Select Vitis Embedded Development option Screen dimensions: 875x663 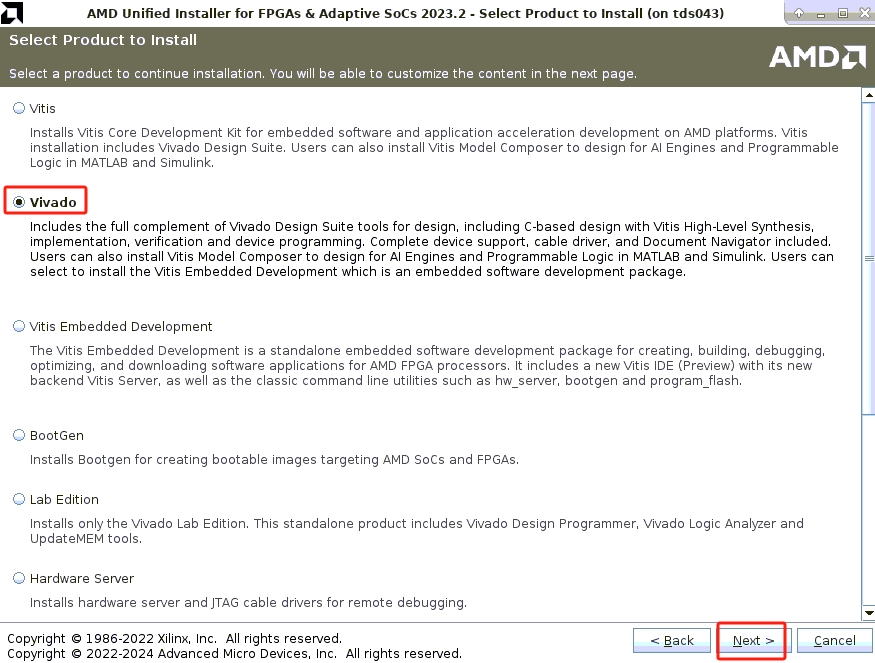19,326
